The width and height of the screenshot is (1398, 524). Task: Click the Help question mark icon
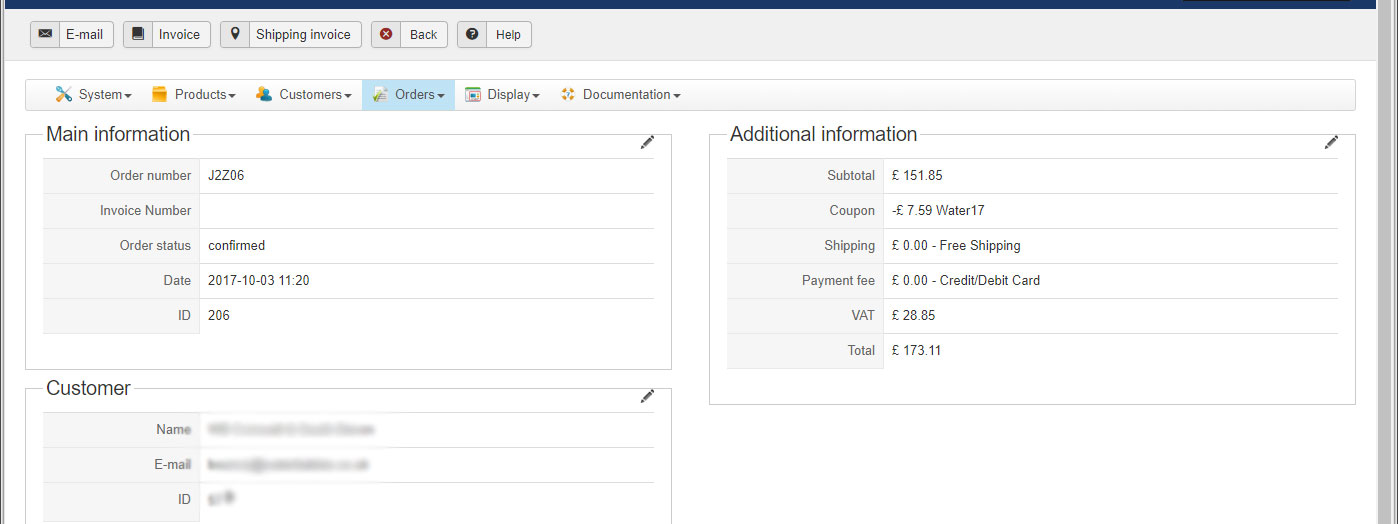point(472,34)
